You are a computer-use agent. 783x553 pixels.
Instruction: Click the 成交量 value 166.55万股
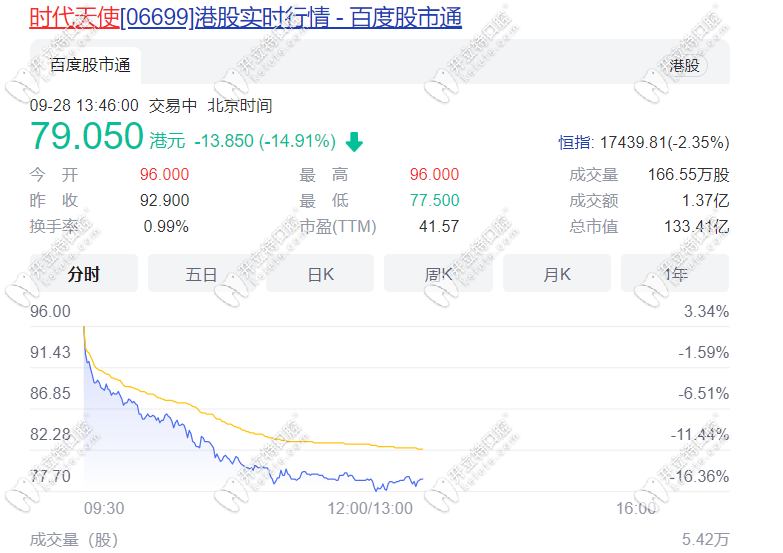coord(689,174)
